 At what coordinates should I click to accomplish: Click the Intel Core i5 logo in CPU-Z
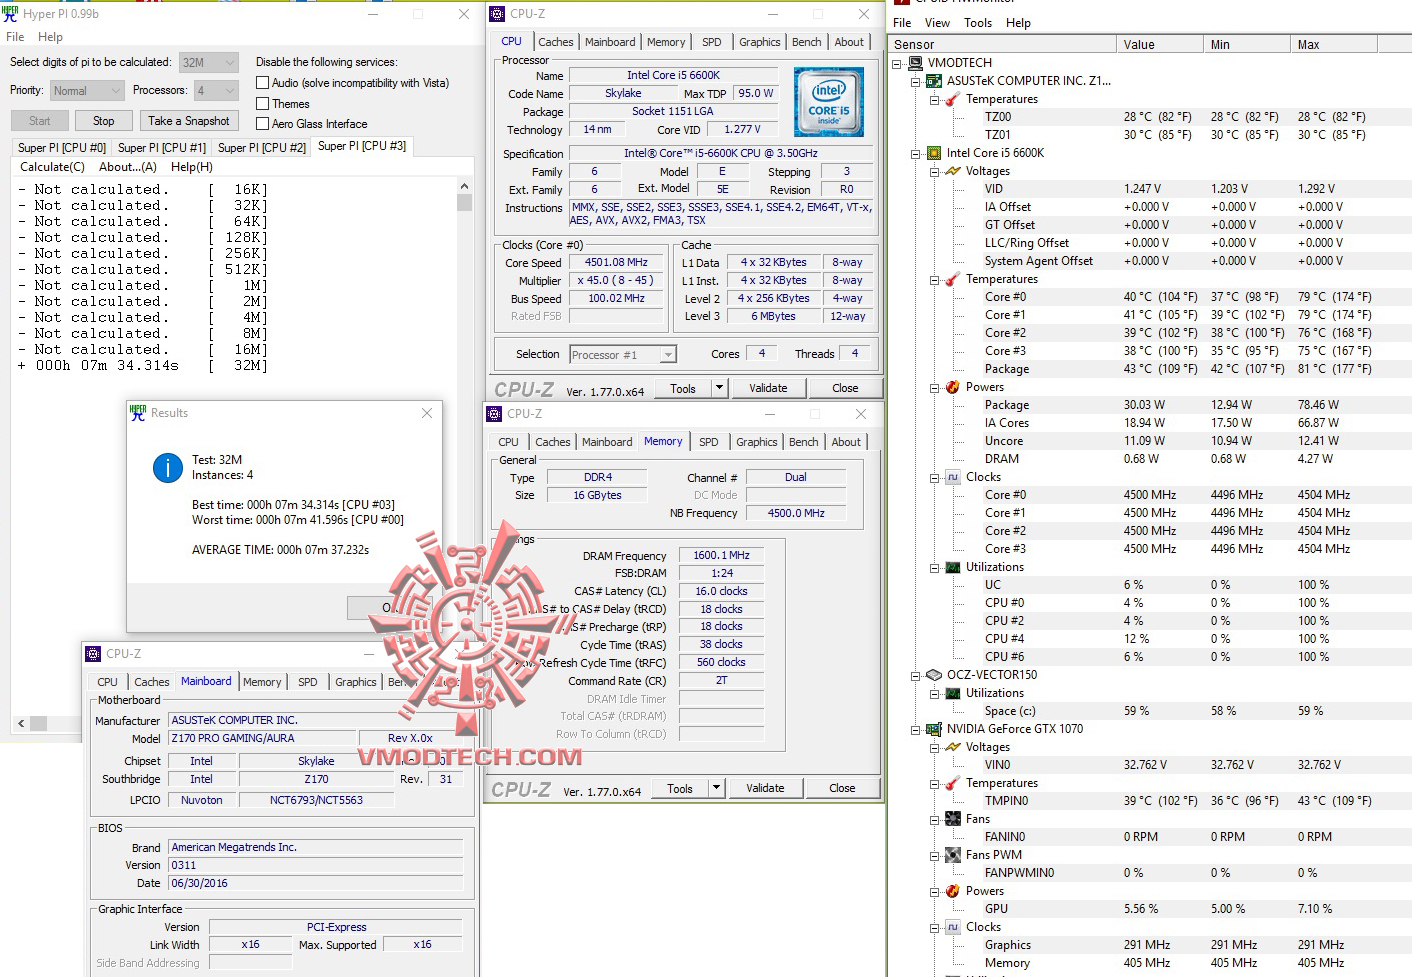[829, 101]
